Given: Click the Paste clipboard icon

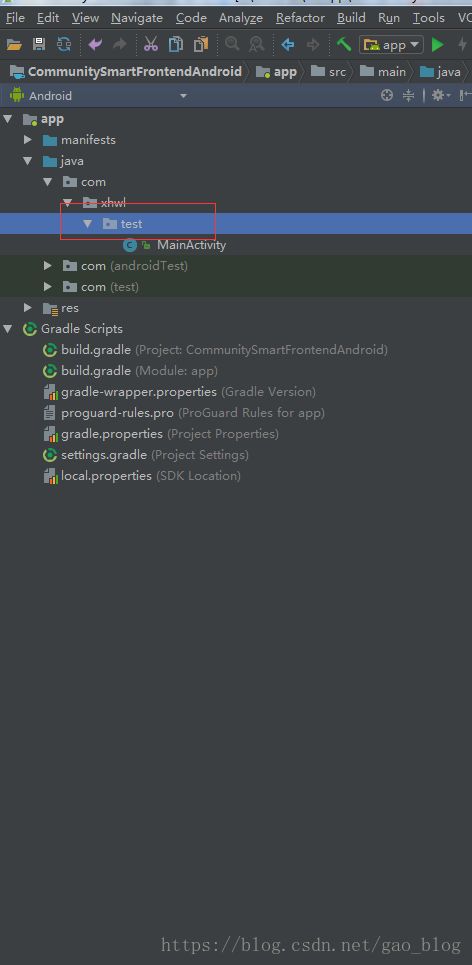Looking at the screenshot, I should 201,44.
